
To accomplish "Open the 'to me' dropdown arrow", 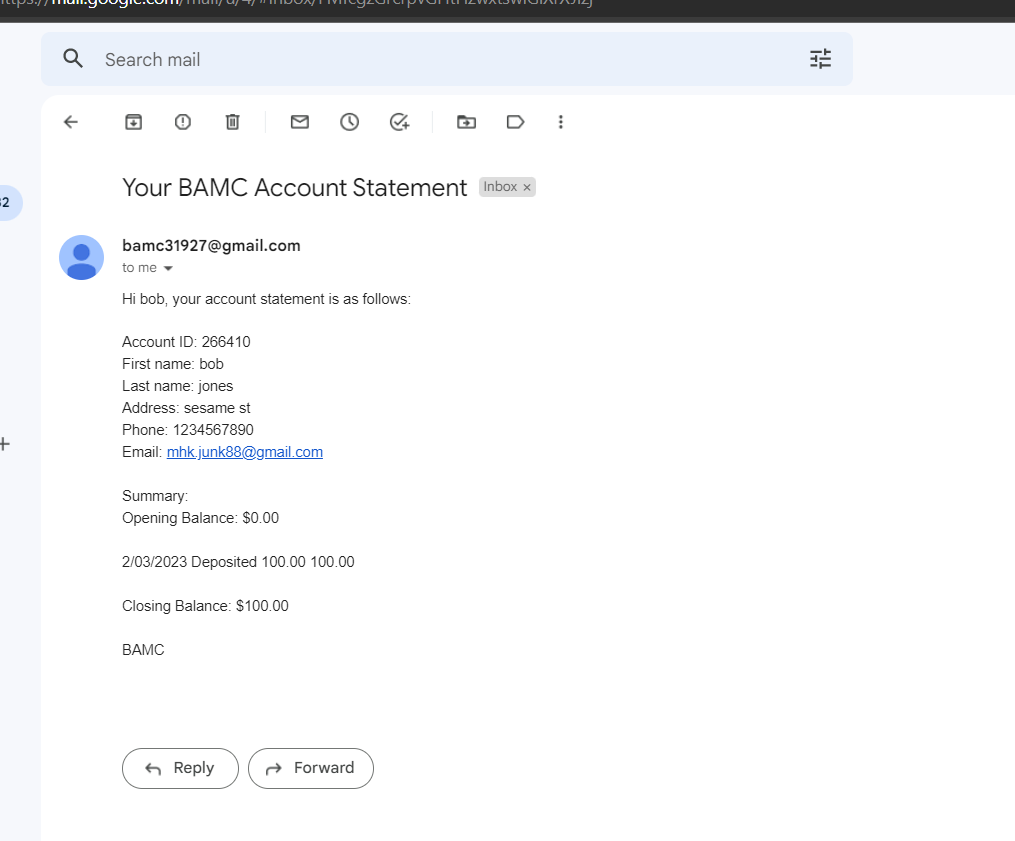I will (170, 267).
